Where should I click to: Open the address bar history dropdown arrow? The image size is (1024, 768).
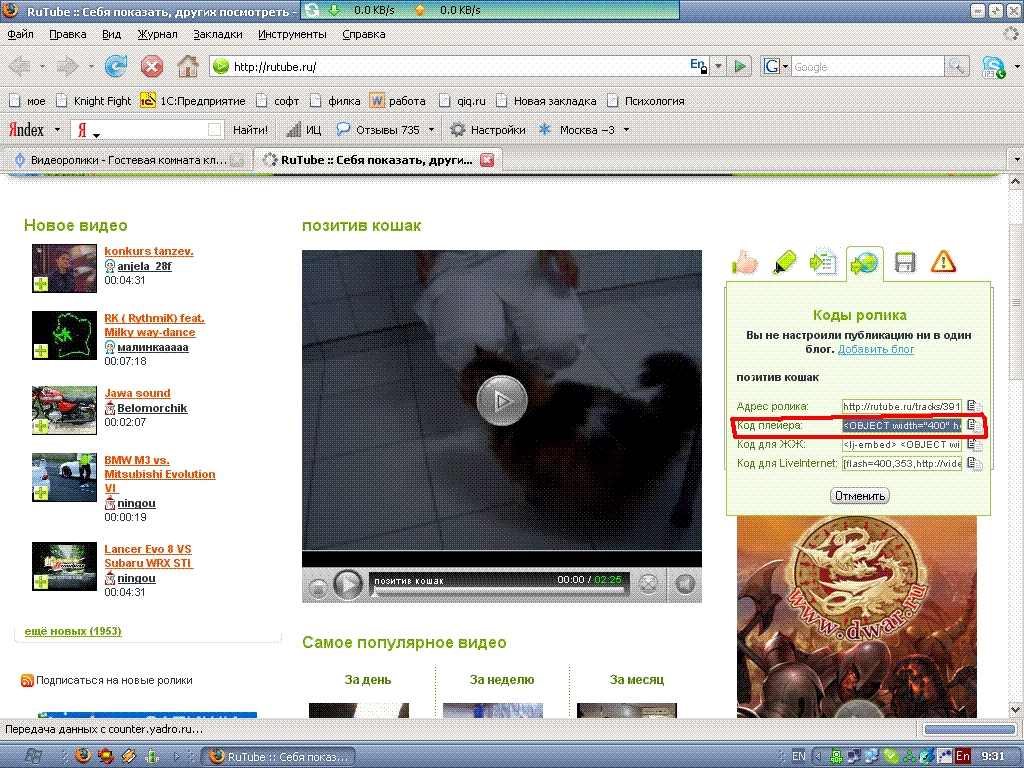tap(718, 66)
